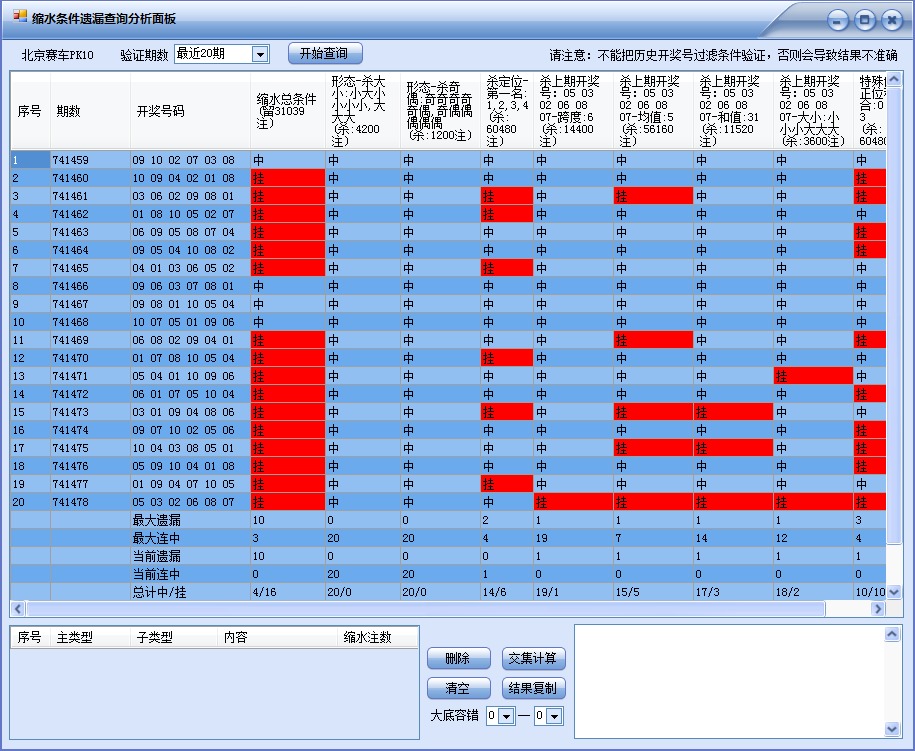Click the 删除 (delete) button

458,658
